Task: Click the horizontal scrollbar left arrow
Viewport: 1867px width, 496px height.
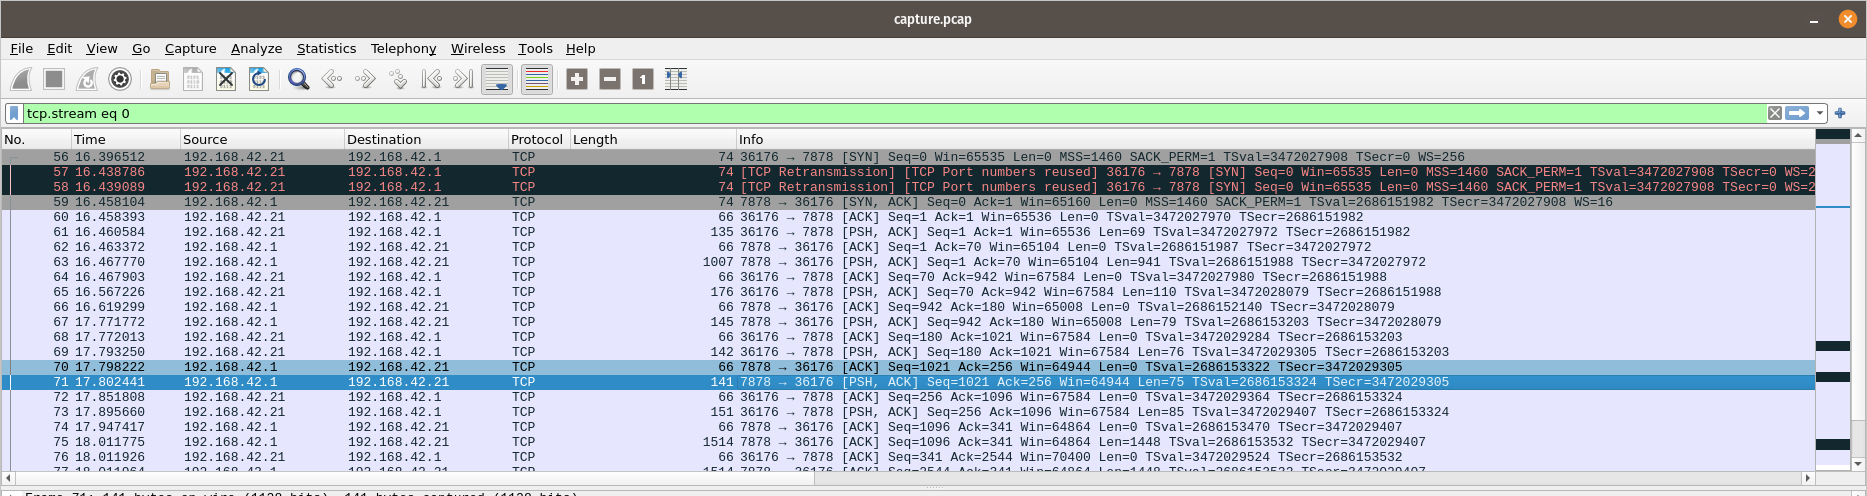Action: [9, 478]
